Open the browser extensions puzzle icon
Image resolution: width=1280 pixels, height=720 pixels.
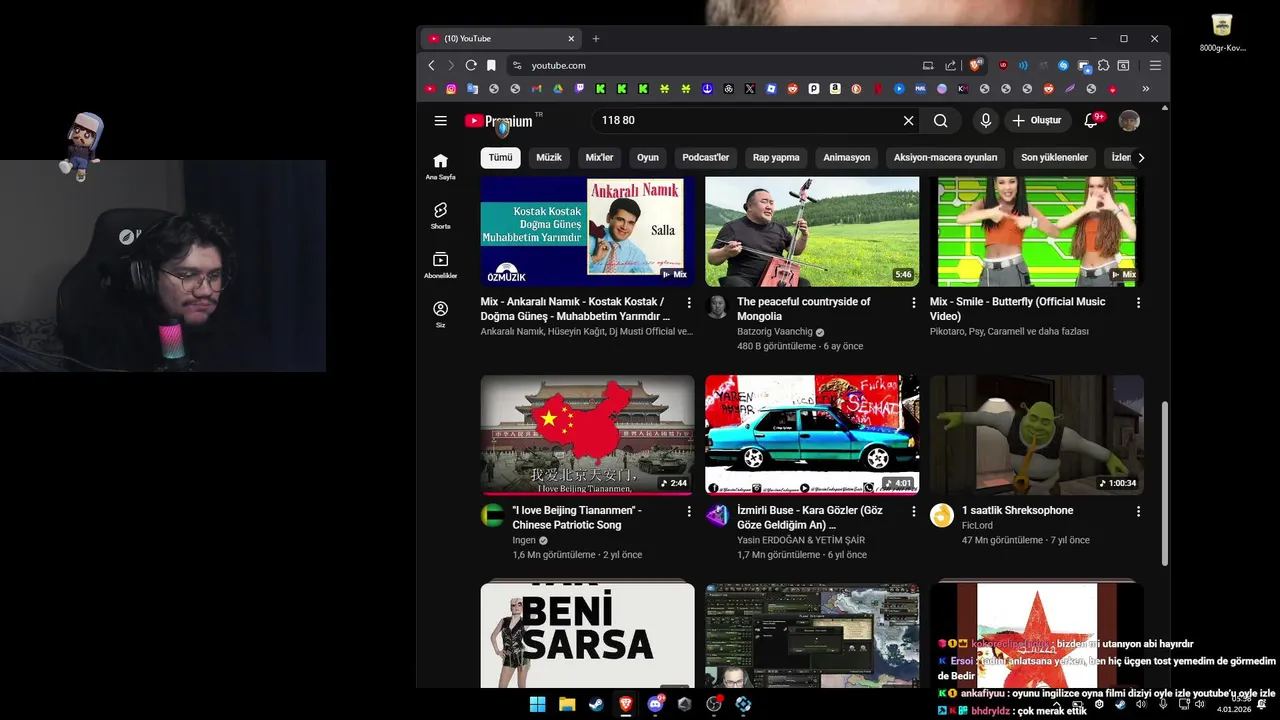coord(1103,65)
